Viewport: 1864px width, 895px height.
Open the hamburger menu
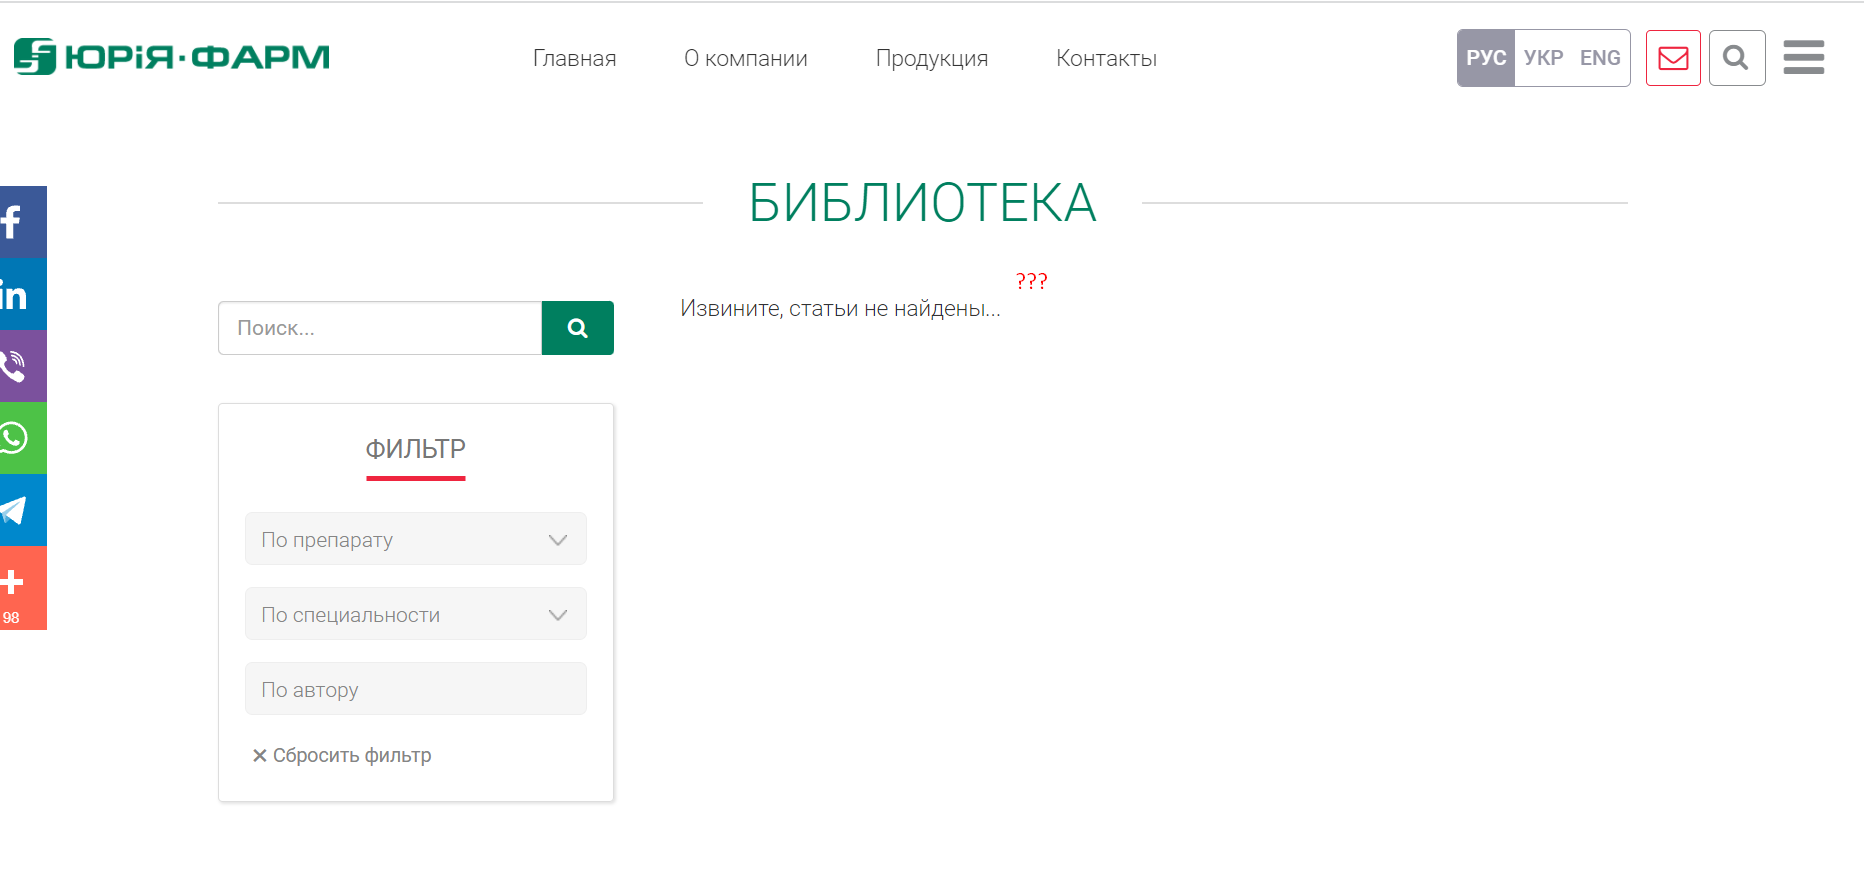click(1803, 58)
